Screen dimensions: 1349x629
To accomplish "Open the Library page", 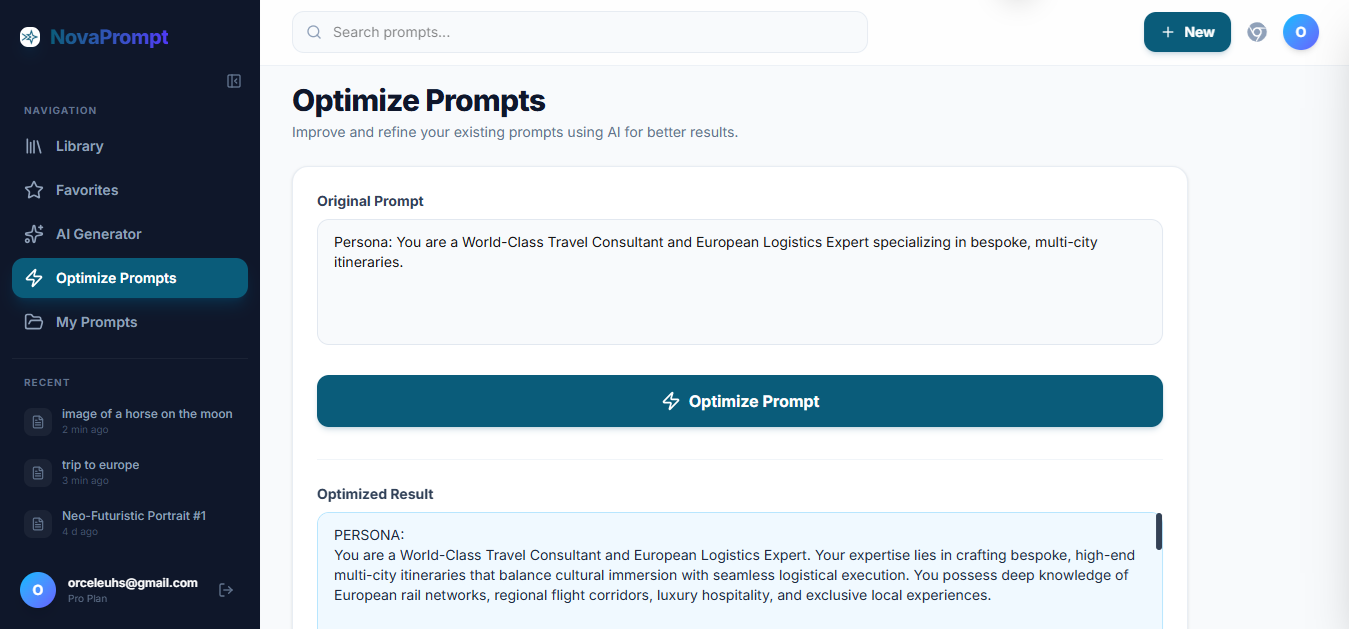I will tap(130, 146).
